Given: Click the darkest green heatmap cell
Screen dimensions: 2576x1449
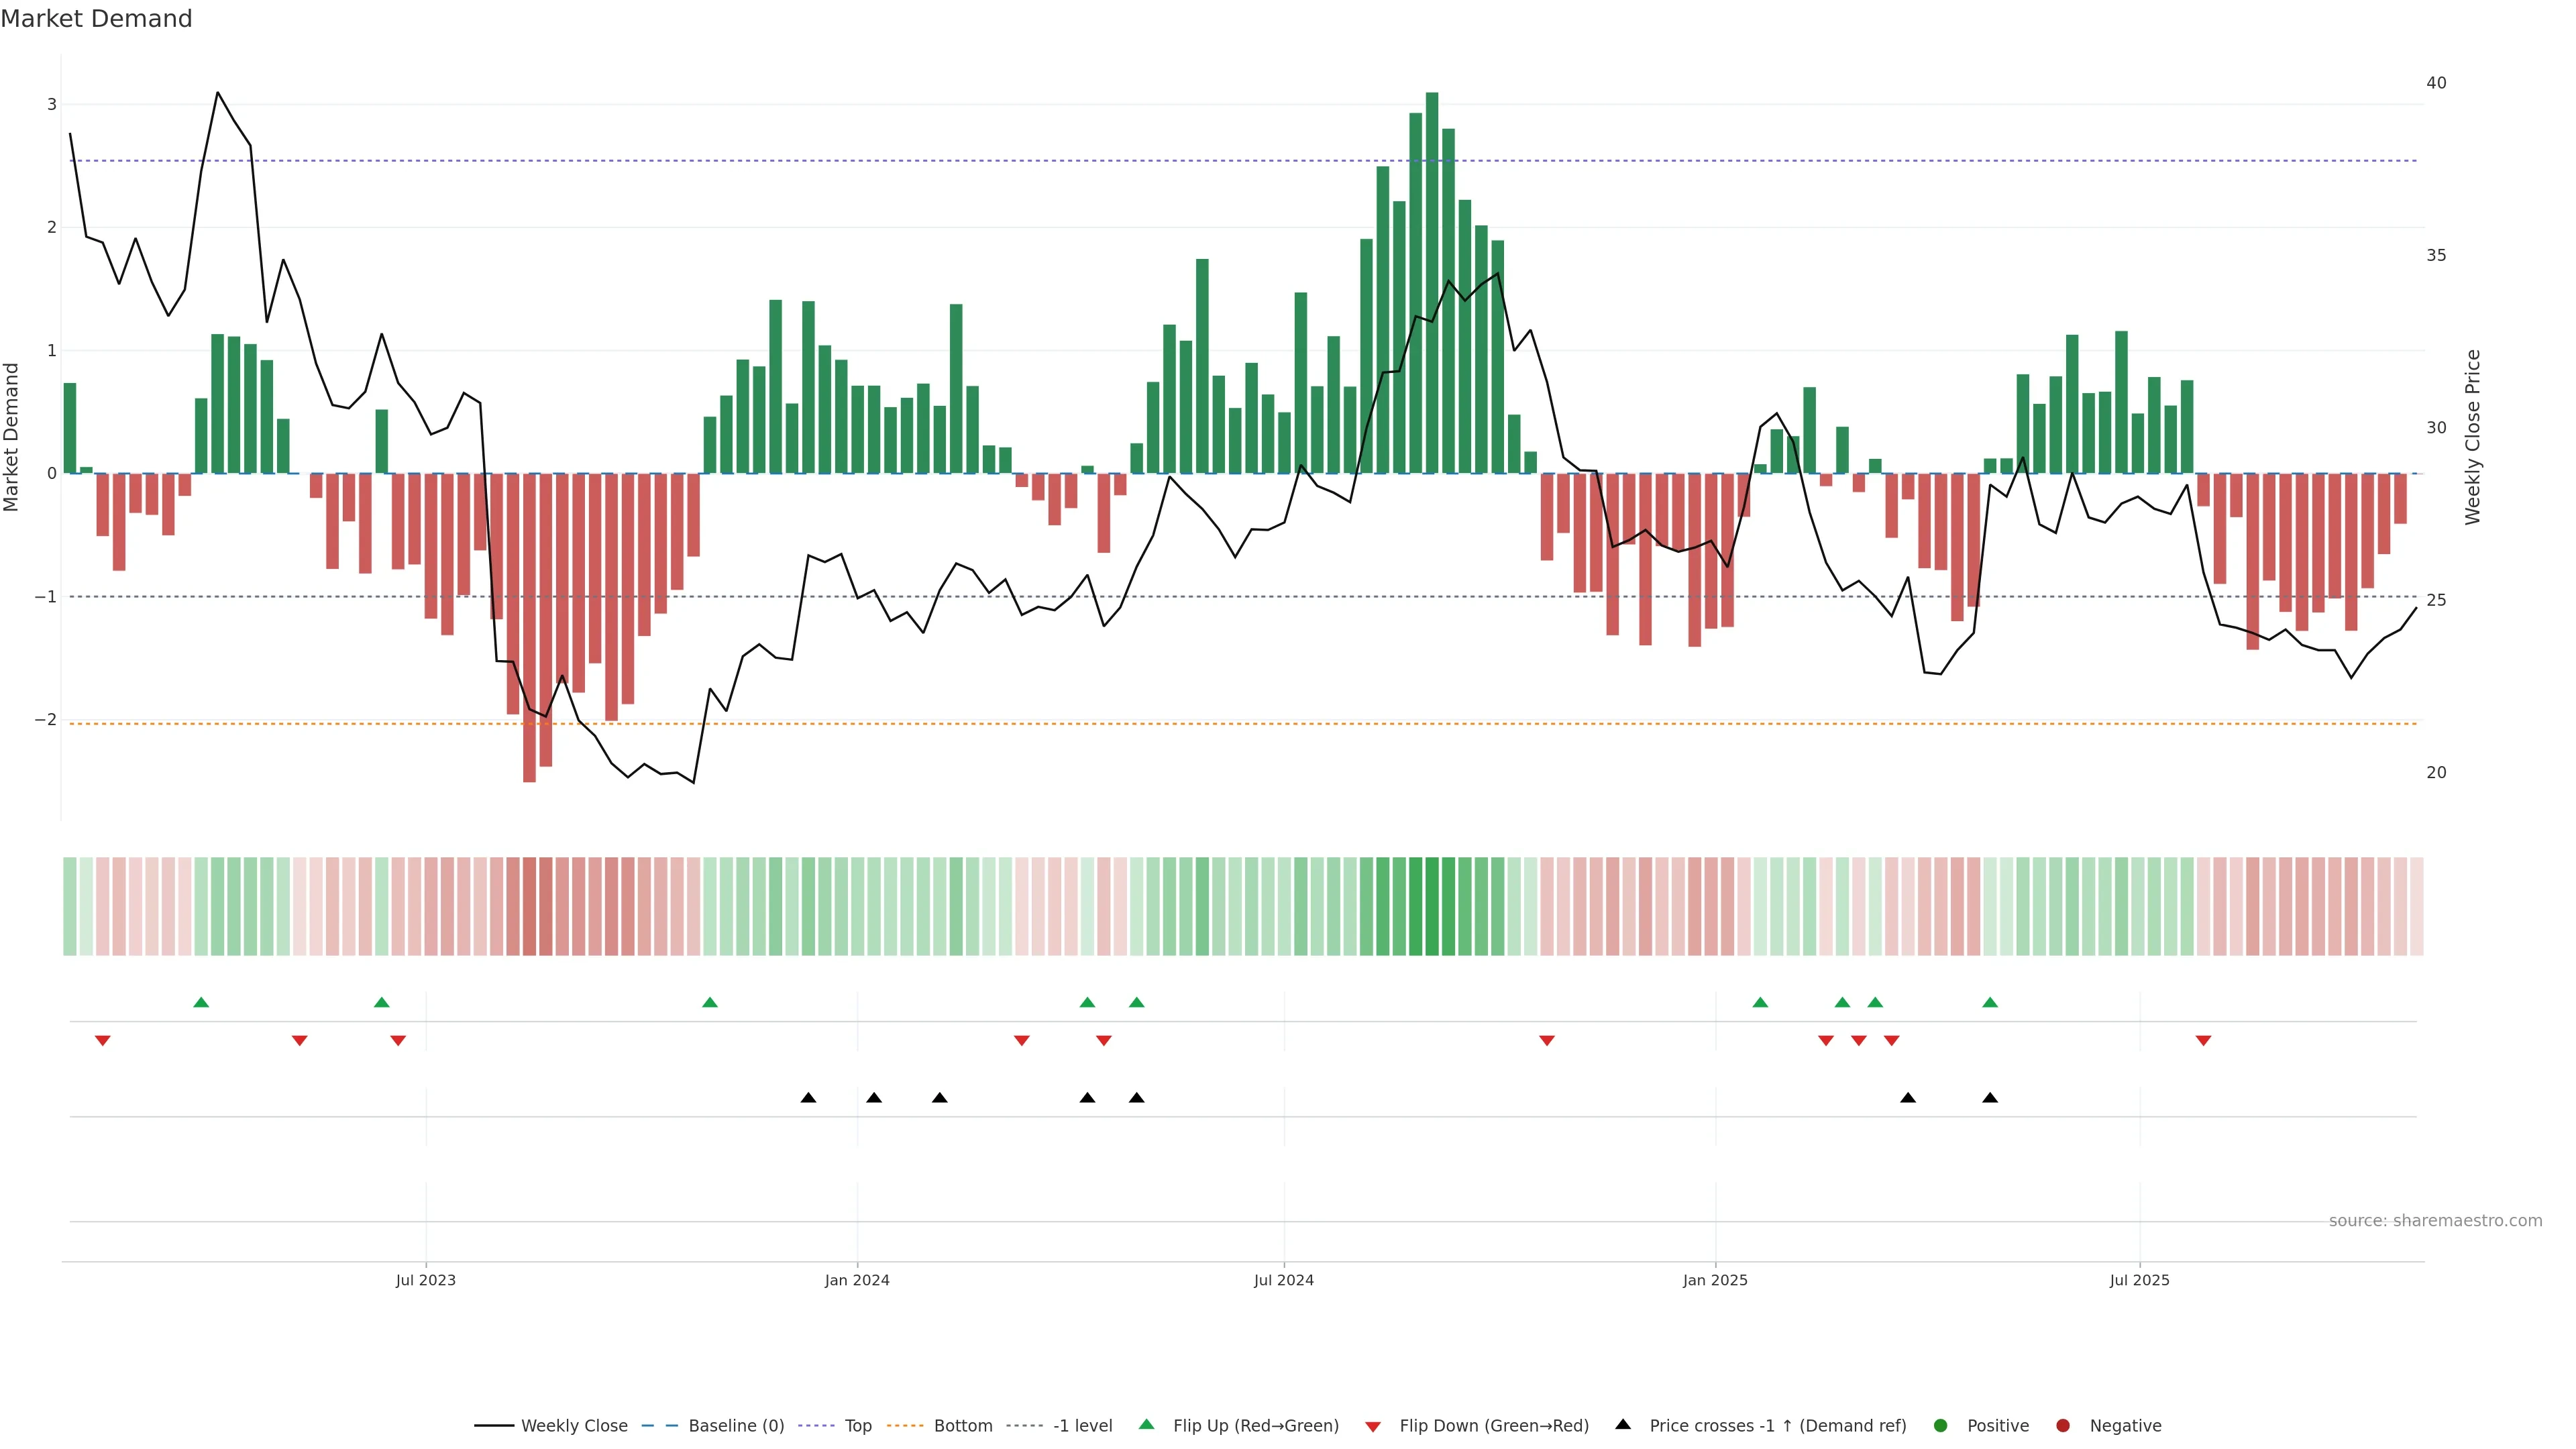Looking at the screenshot, I should coord(1432,906).
